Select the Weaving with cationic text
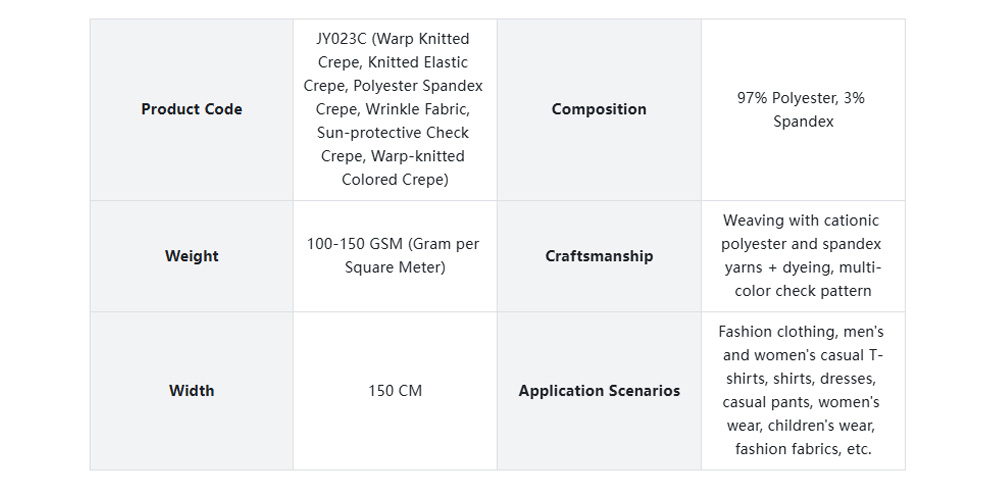The height and width of the screenshot is (490, 1000). pos(801,220)
